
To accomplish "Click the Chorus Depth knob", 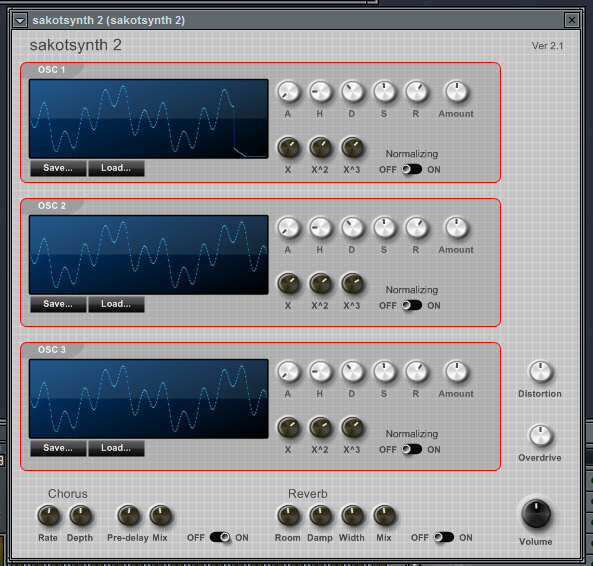I will [80, 516].
